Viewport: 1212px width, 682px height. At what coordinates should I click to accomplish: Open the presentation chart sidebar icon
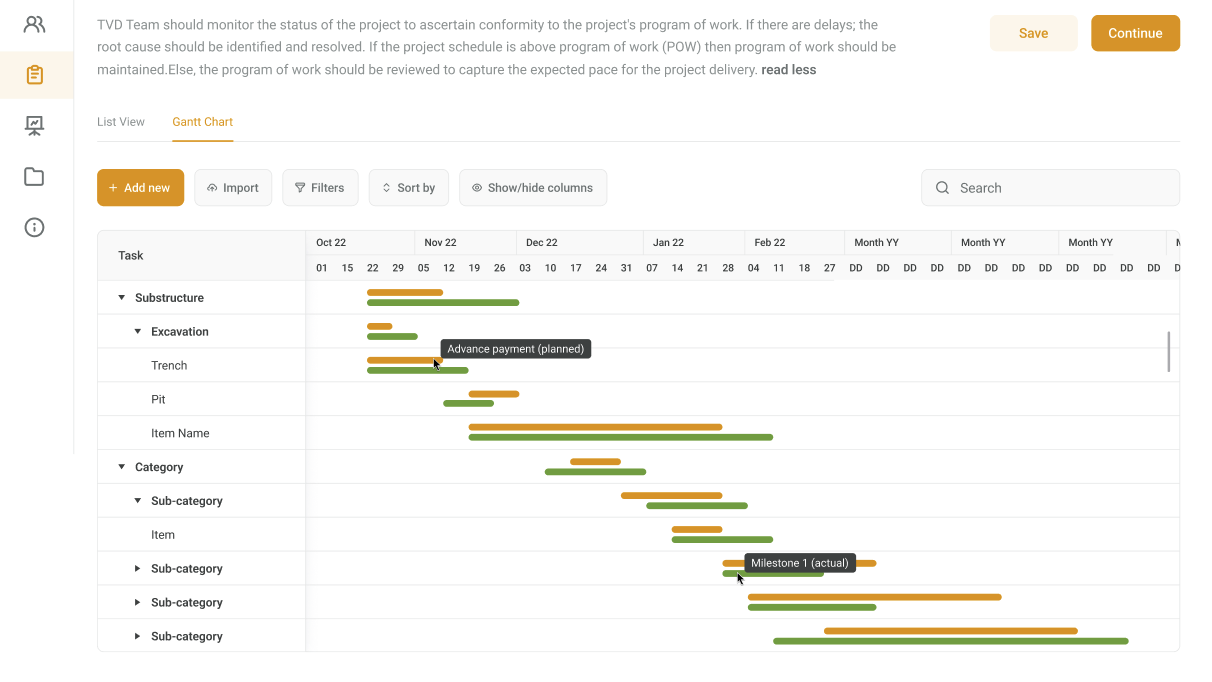[x=35, y=126]
